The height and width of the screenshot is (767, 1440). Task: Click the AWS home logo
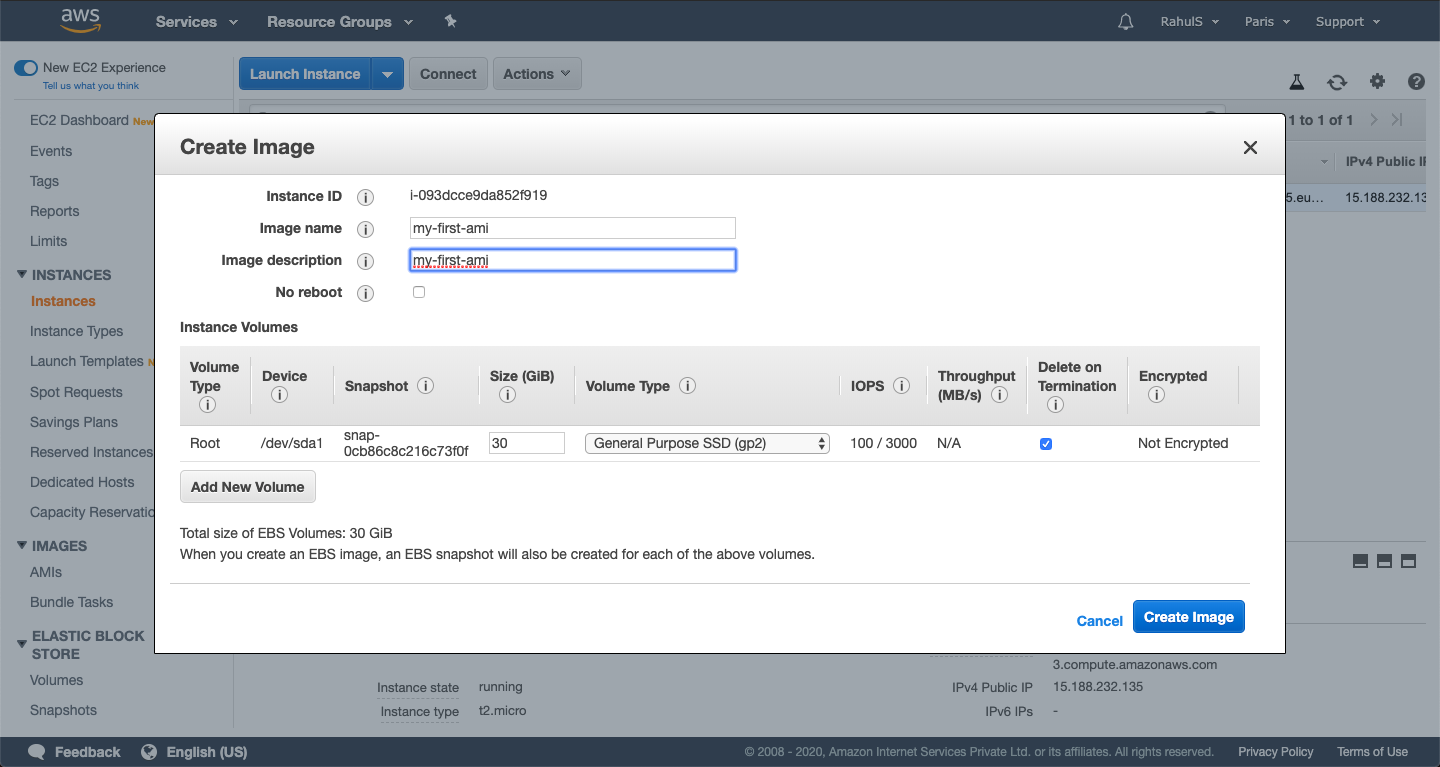tap(80, 20)
